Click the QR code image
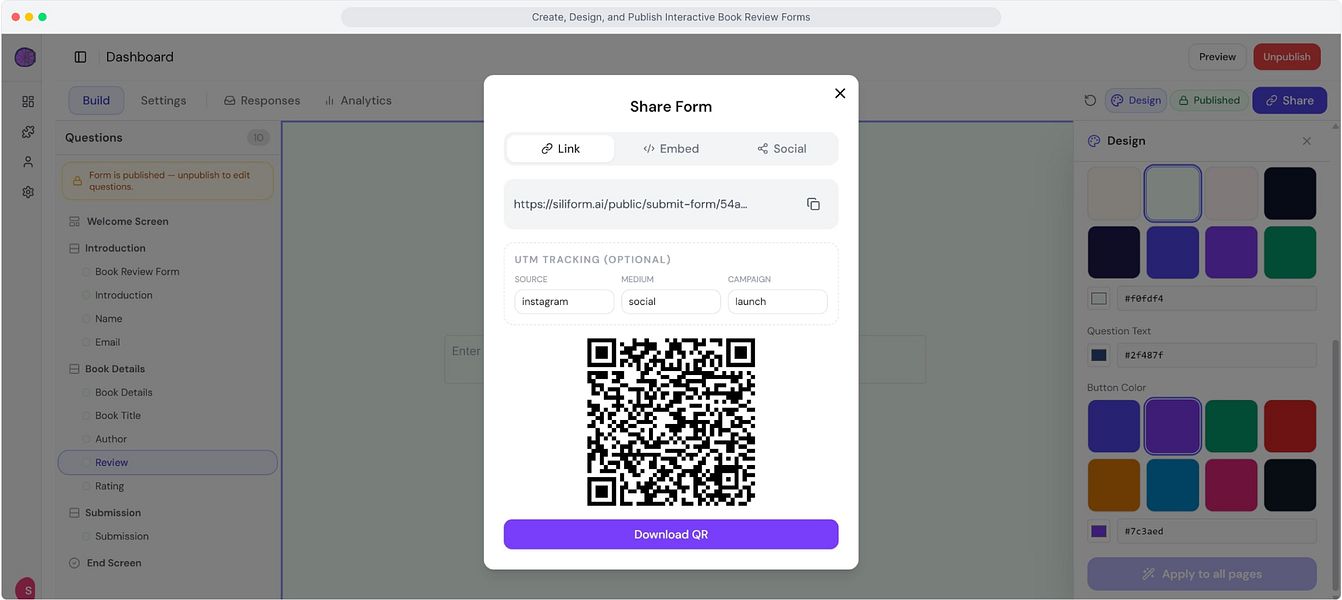Viewport: 1342px width, 600px height. 671,422
